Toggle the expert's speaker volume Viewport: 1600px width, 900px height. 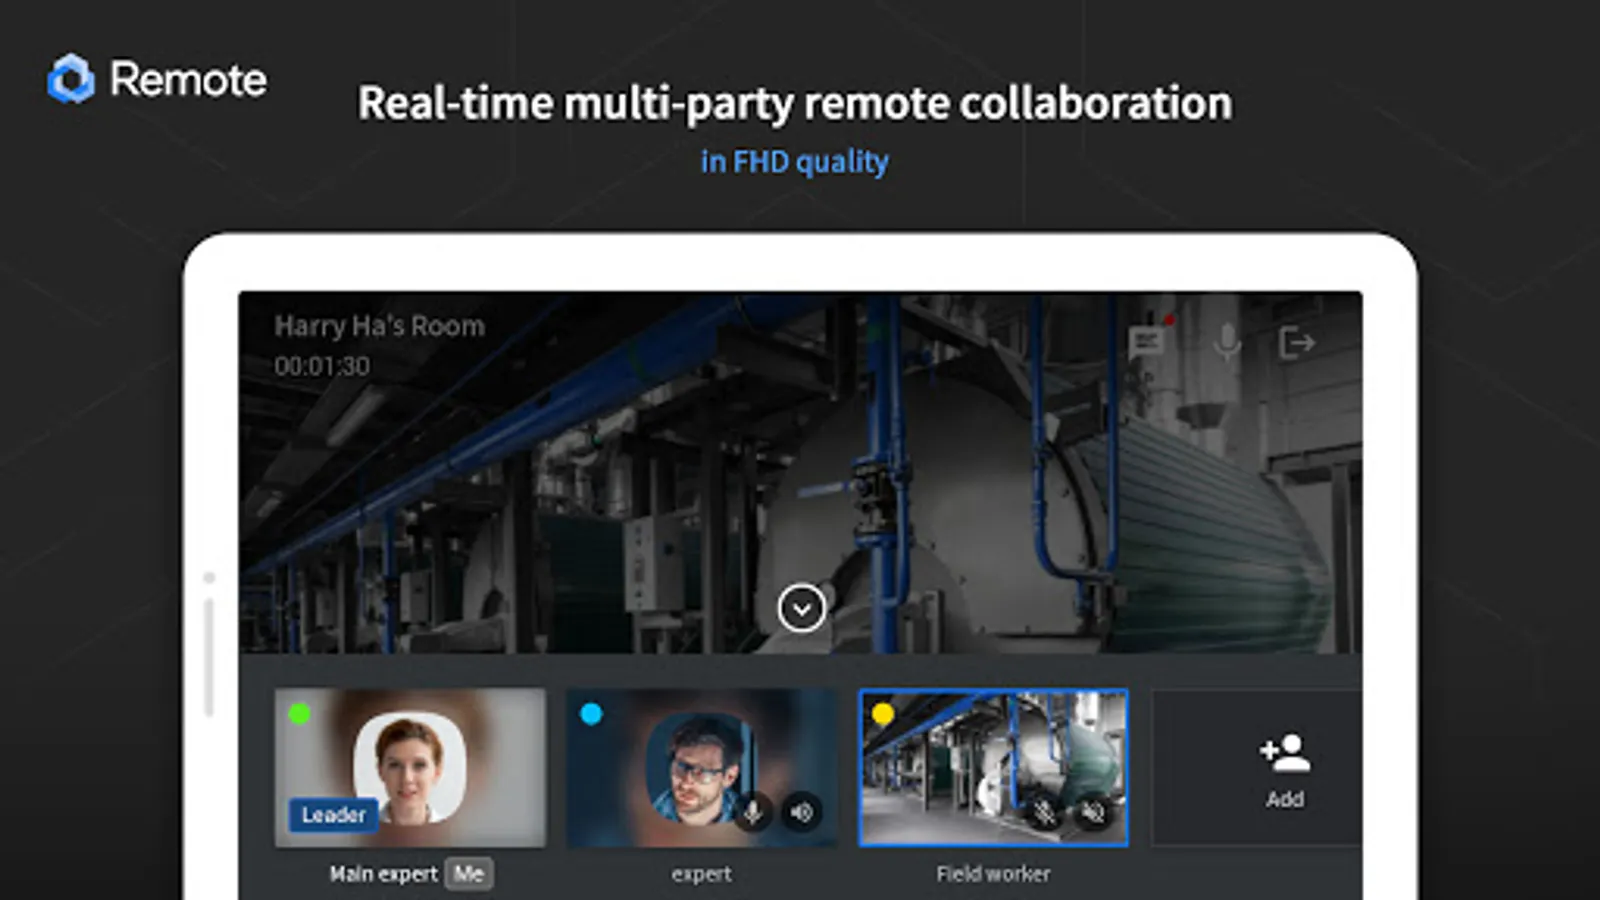point(802,812)
